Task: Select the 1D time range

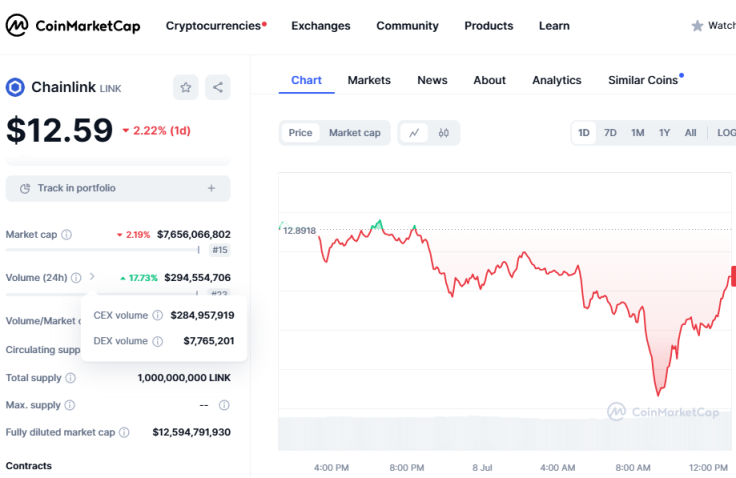Action: [583, 133]
